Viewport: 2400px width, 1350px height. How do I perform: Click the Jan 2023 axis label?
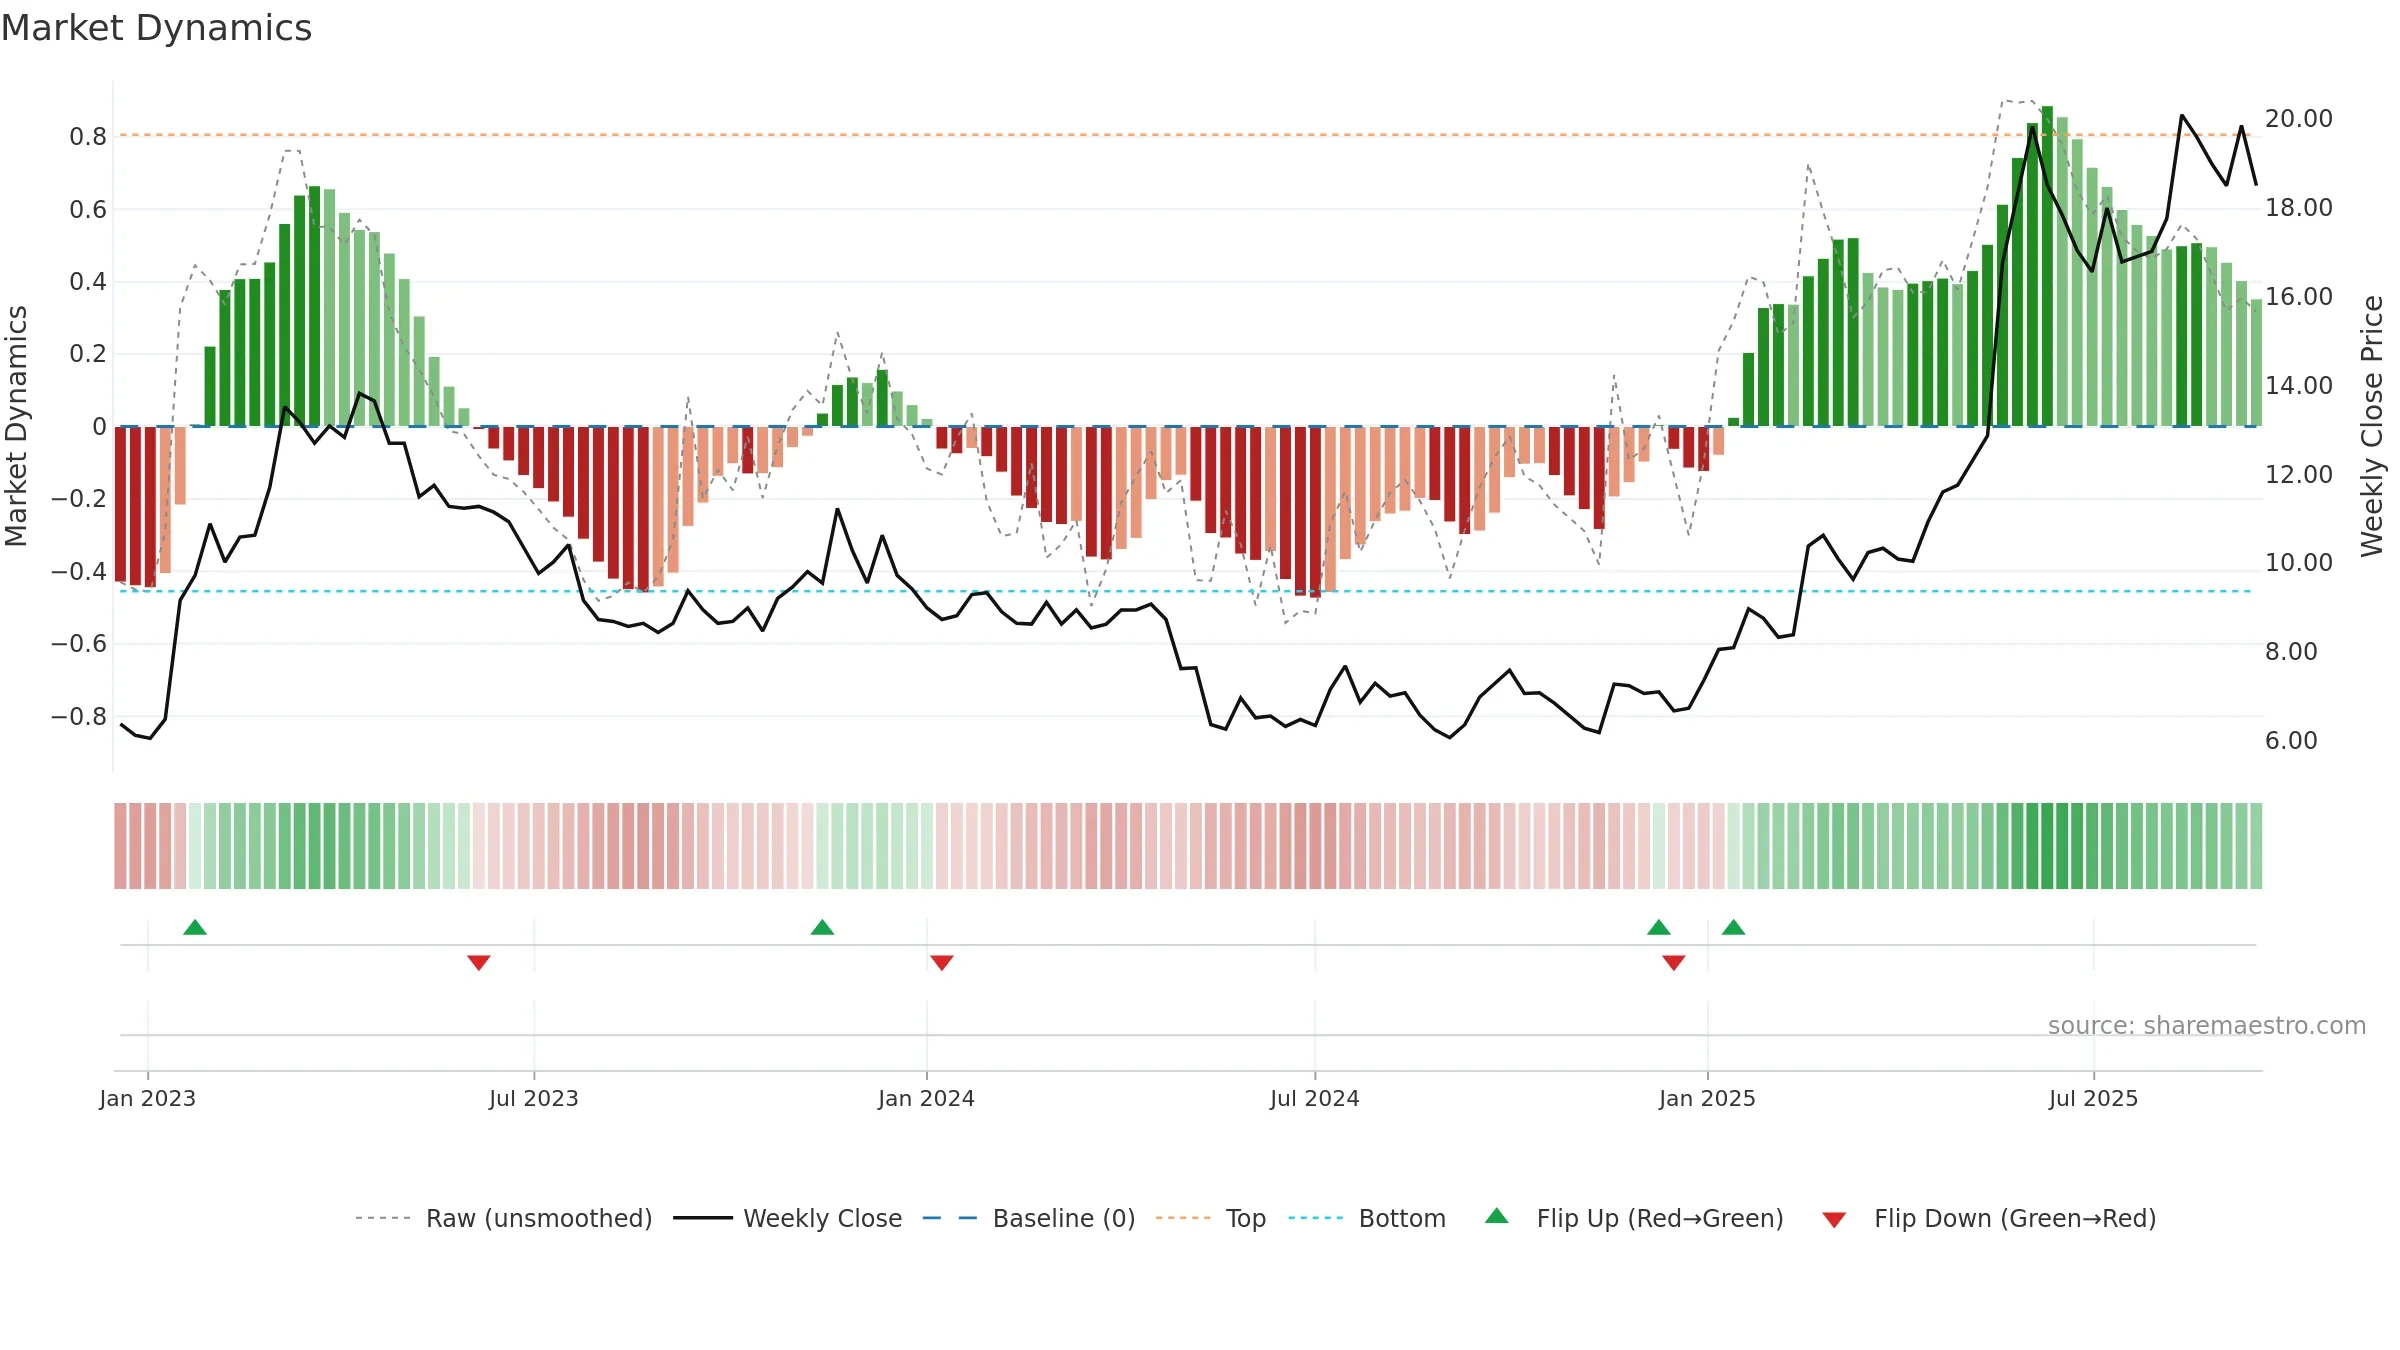[x=148, y=1098]
